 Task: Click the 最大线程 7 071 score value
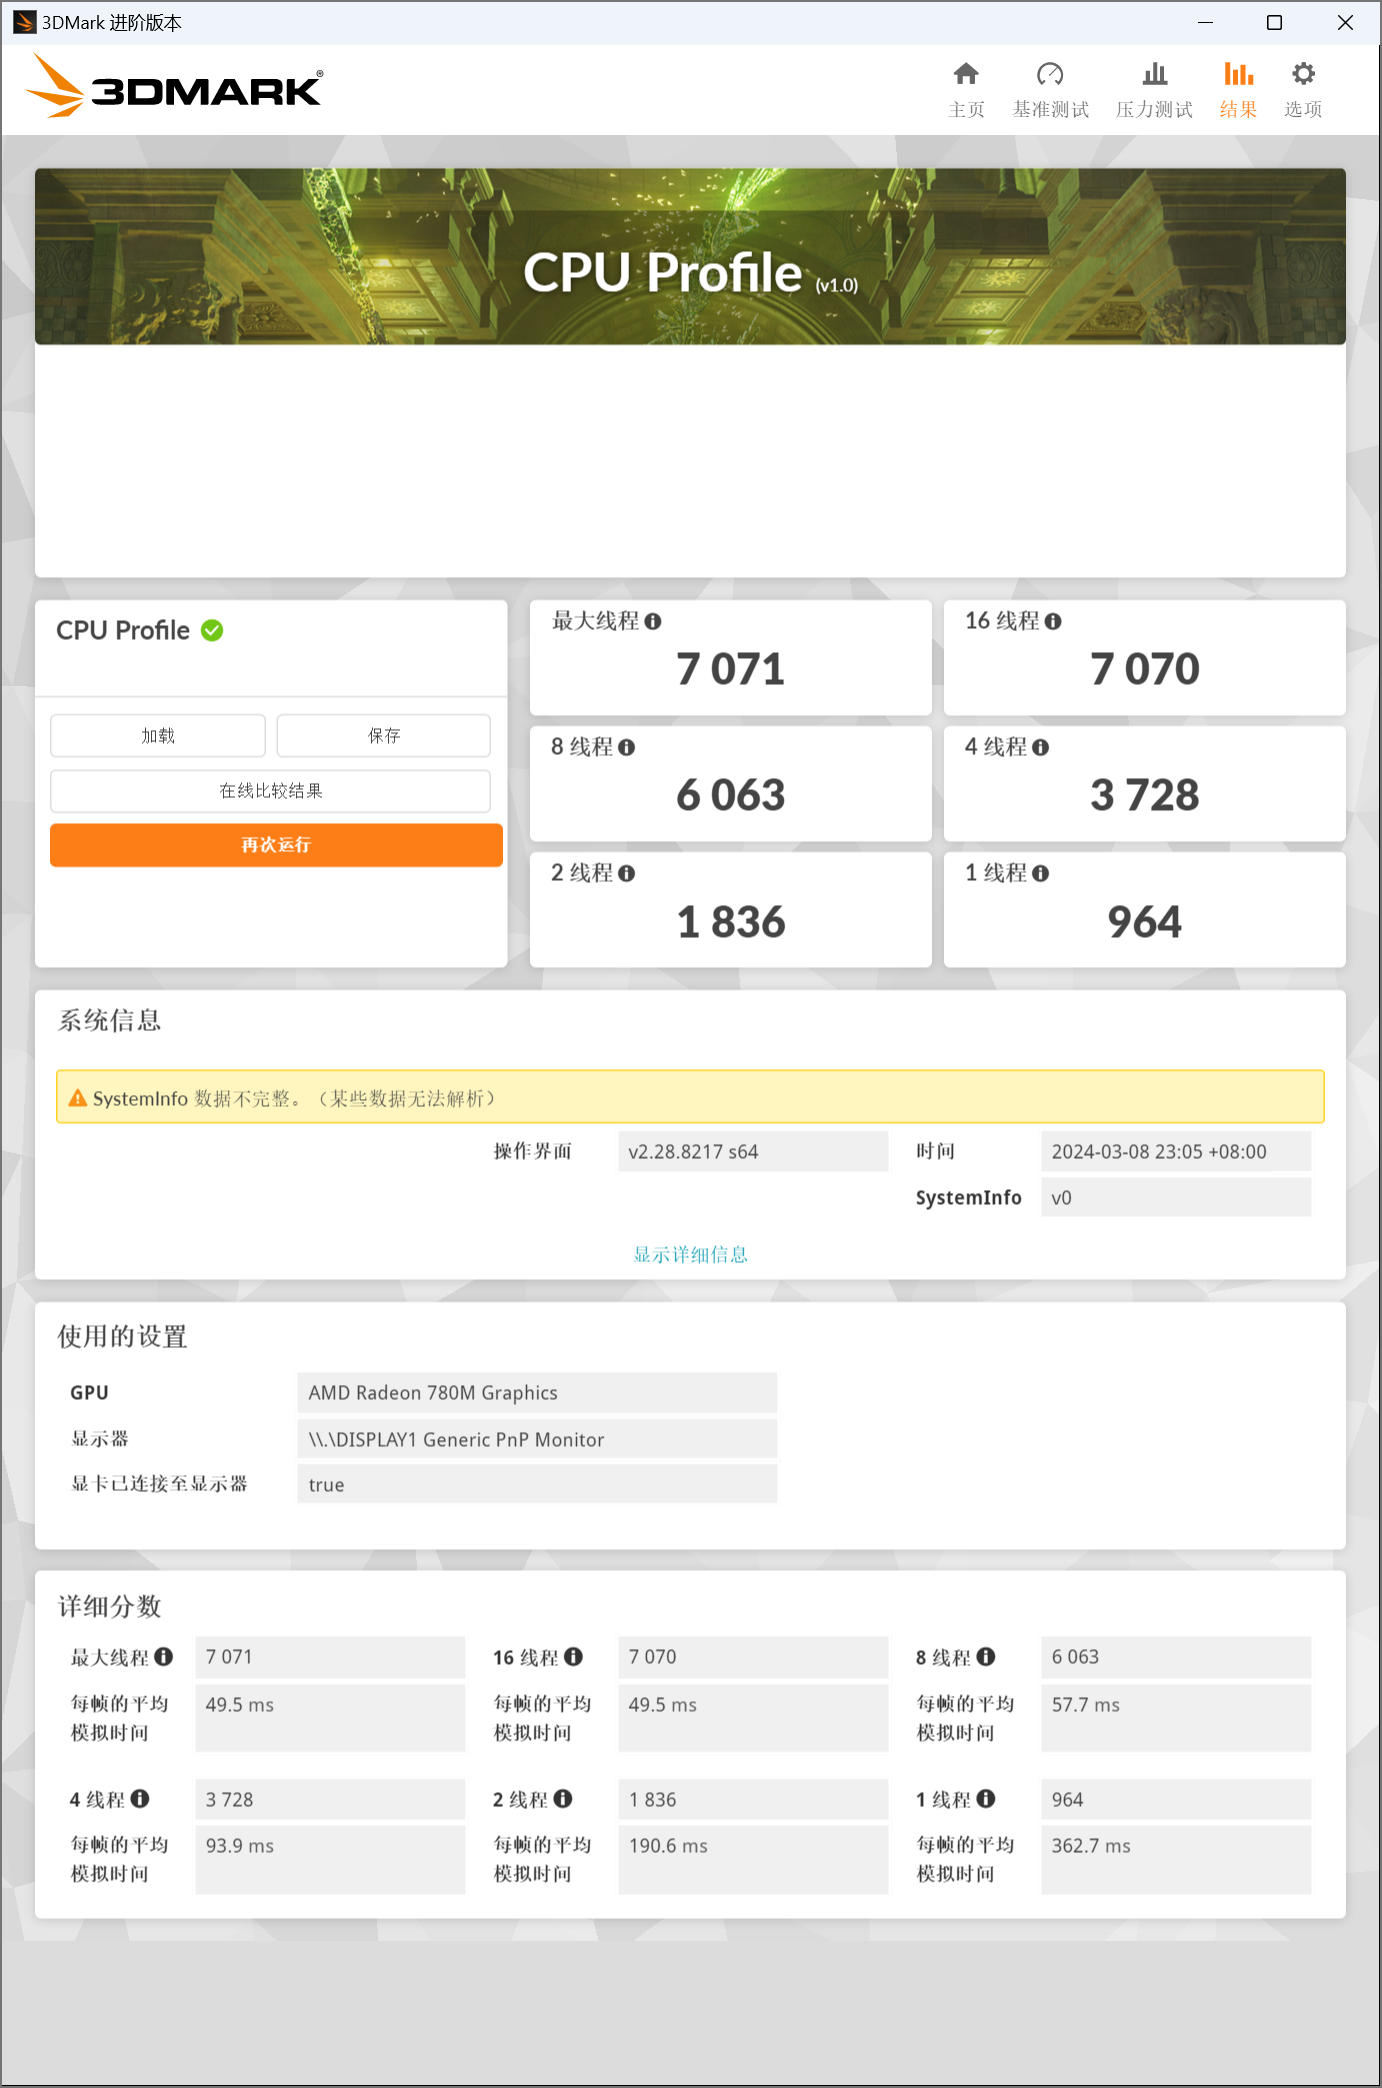click(730, 669)
